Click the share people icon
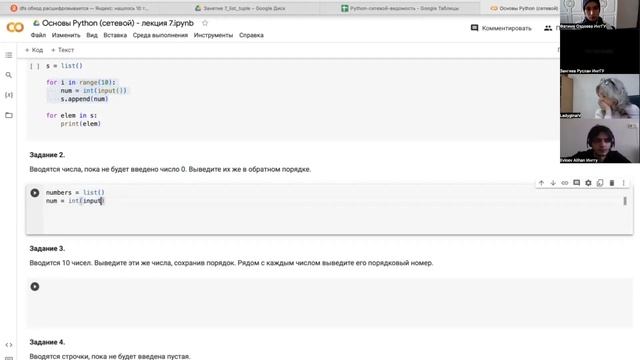The height and width of the screenshot is (360, 640). coord(548,28)
